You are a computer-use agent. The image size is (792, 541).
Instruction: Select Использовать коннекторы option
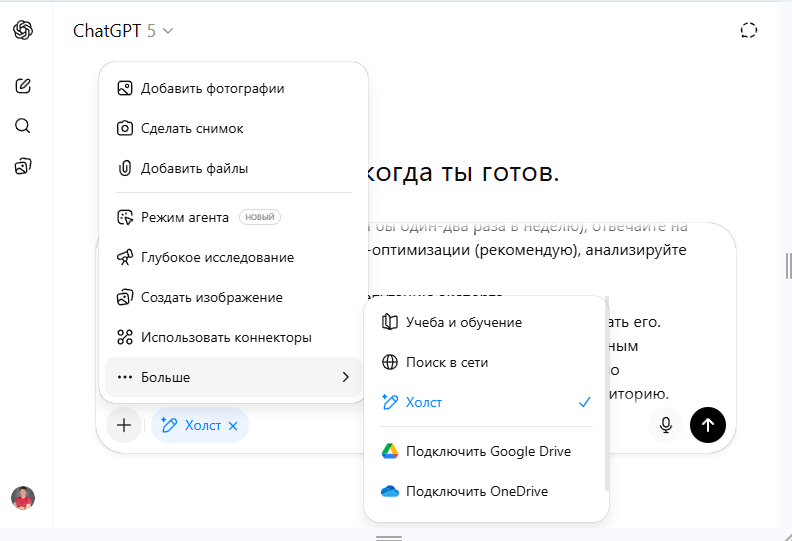[233, 337]
